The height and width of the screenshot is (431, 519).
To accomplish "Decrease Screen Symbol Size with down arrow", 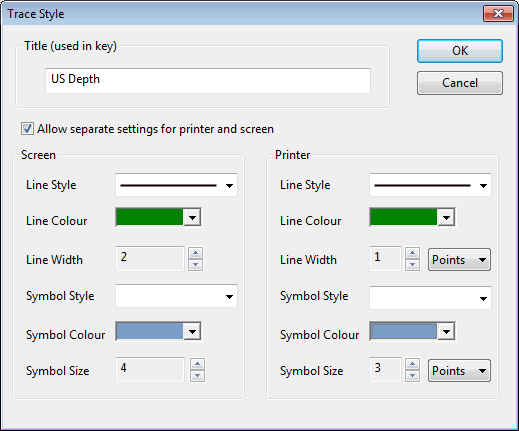I will (197, 376).
